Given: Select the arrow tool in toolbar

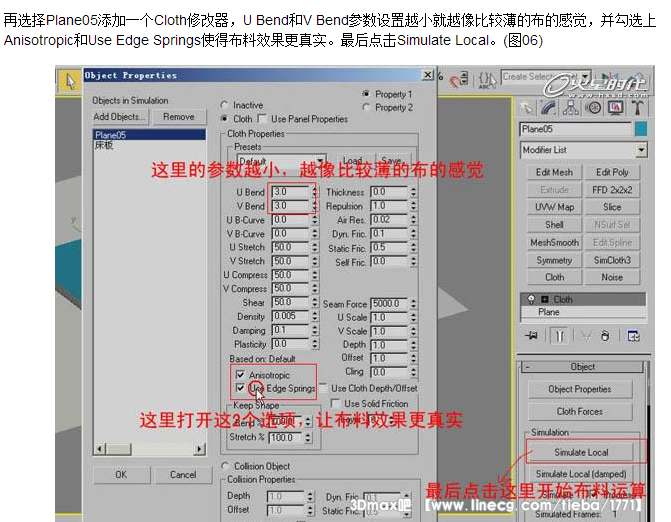Looking at the screenshot, I should coord(69,81).
